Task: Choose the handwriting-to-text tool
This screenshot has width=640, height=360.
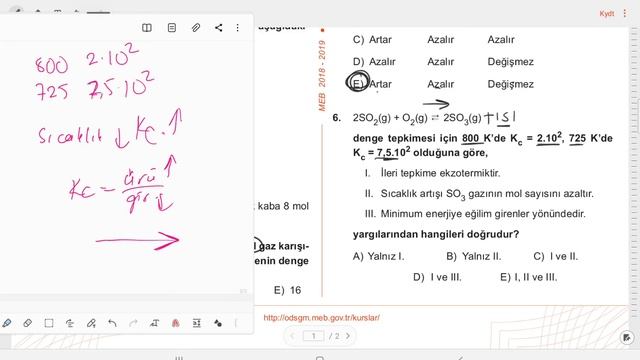Action: pos(70,323)
